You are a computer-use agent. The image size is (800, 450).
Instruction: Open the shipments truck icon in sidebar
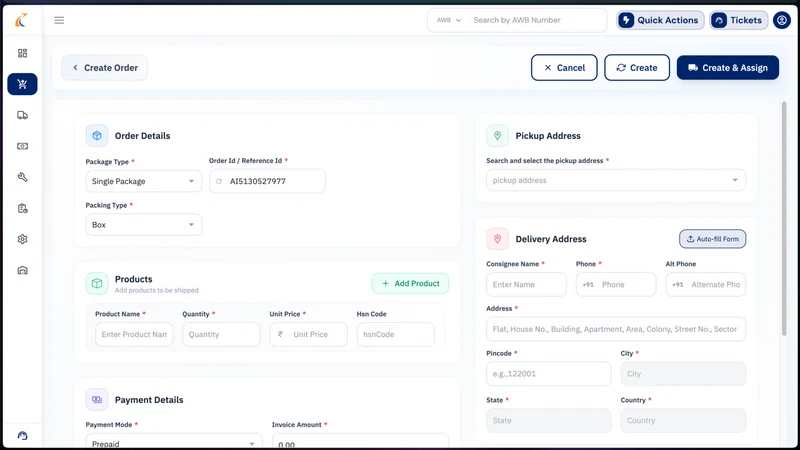coord(22,115)
